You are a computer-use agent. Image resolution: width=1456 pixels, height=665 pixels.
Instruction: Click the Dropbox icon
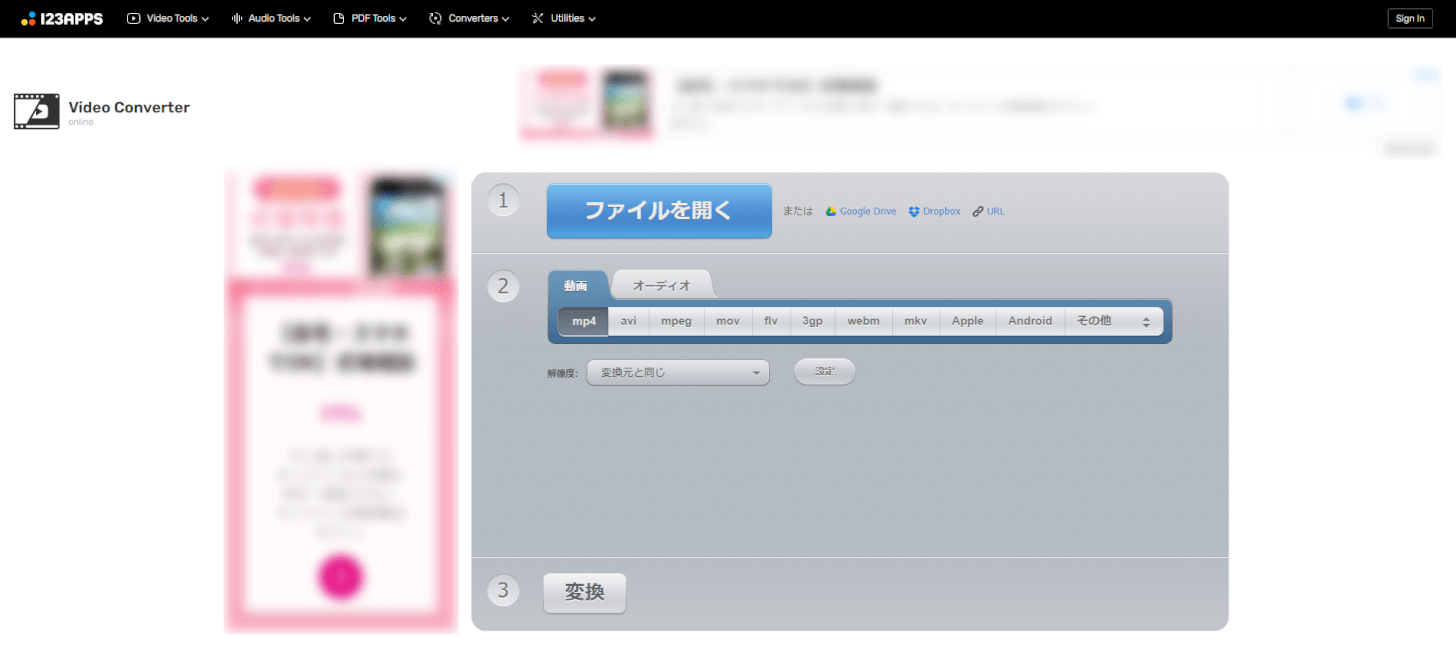pyautogui.click(x=914, y=212)
